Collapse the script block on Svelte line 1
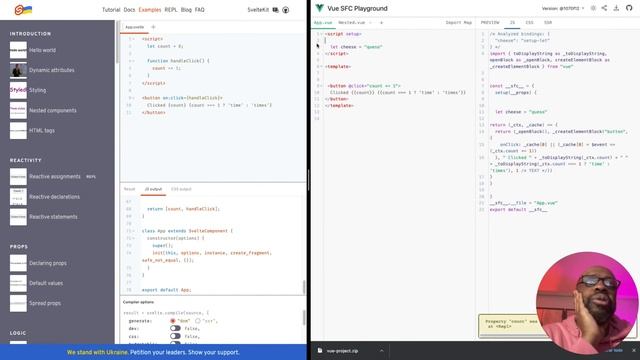Screen dimensions: 640x360 click(134, 39)
